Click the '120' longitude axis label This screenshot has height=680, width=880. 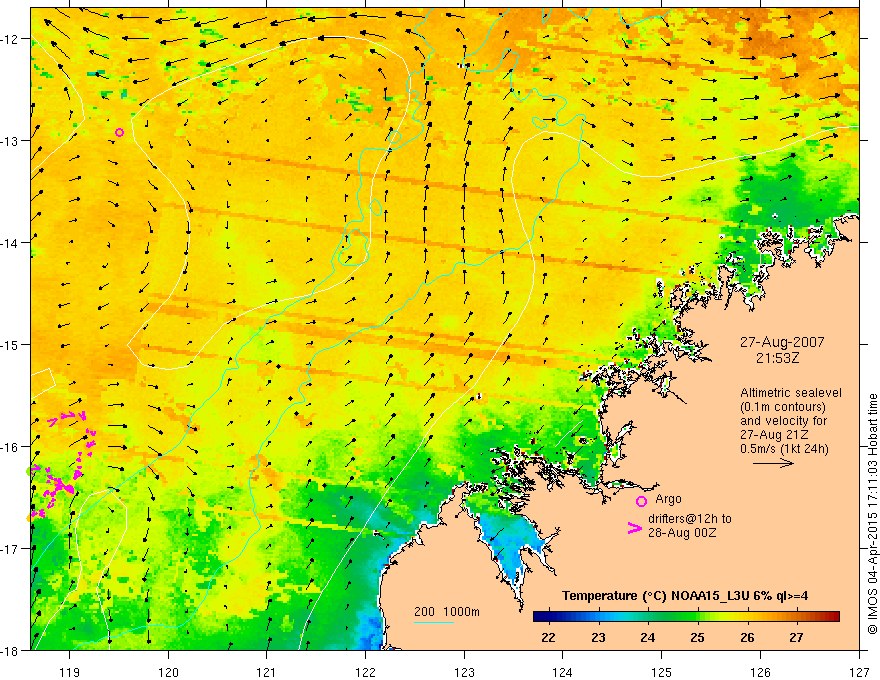pos(168,672)
